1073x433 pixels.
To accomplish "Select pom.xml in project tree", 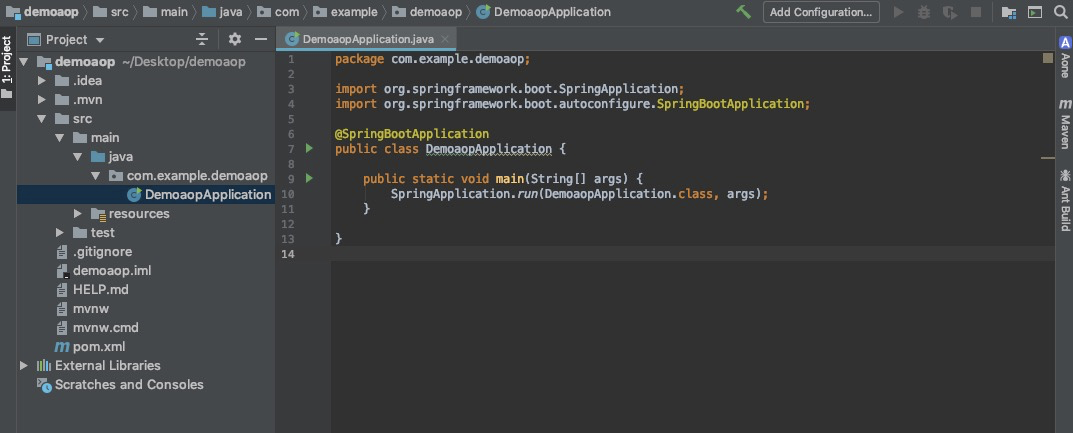I will point(98,347).
